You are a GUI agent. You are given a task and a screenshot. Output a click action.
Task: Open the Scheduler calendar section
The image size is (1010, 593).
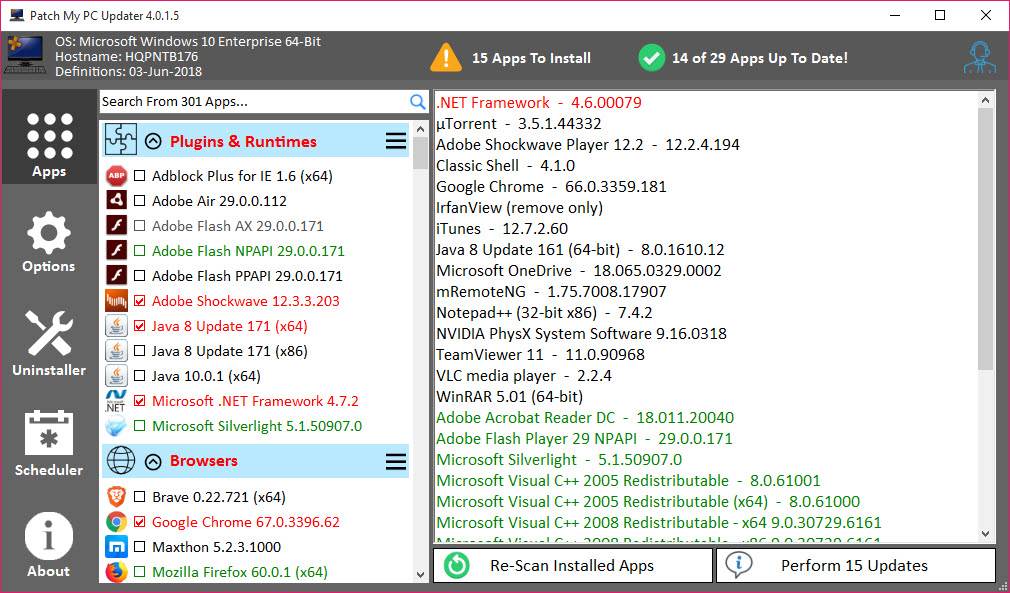tap(49, 443)
